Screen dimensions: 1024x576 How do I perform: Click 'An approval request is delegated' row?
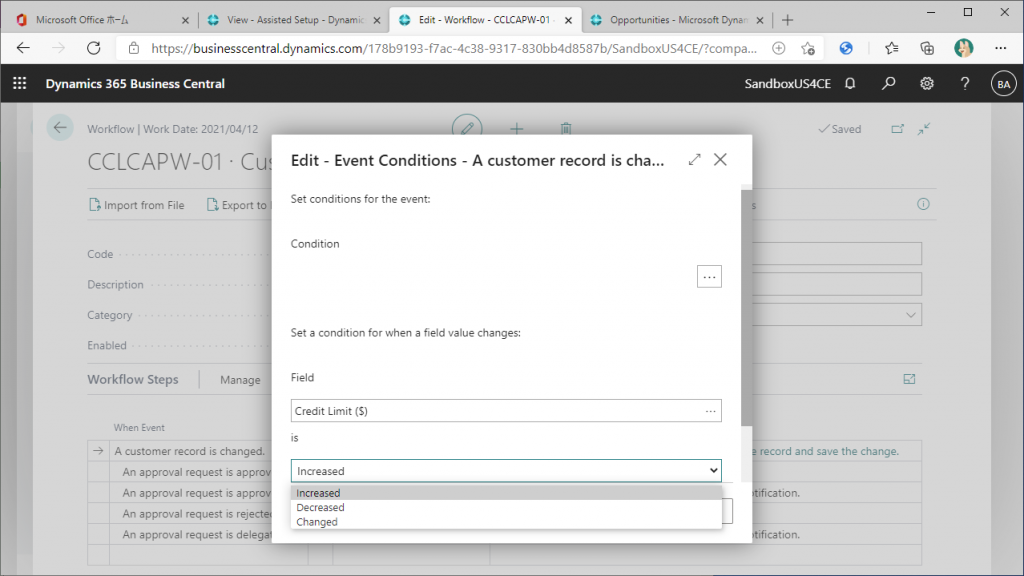197,535
